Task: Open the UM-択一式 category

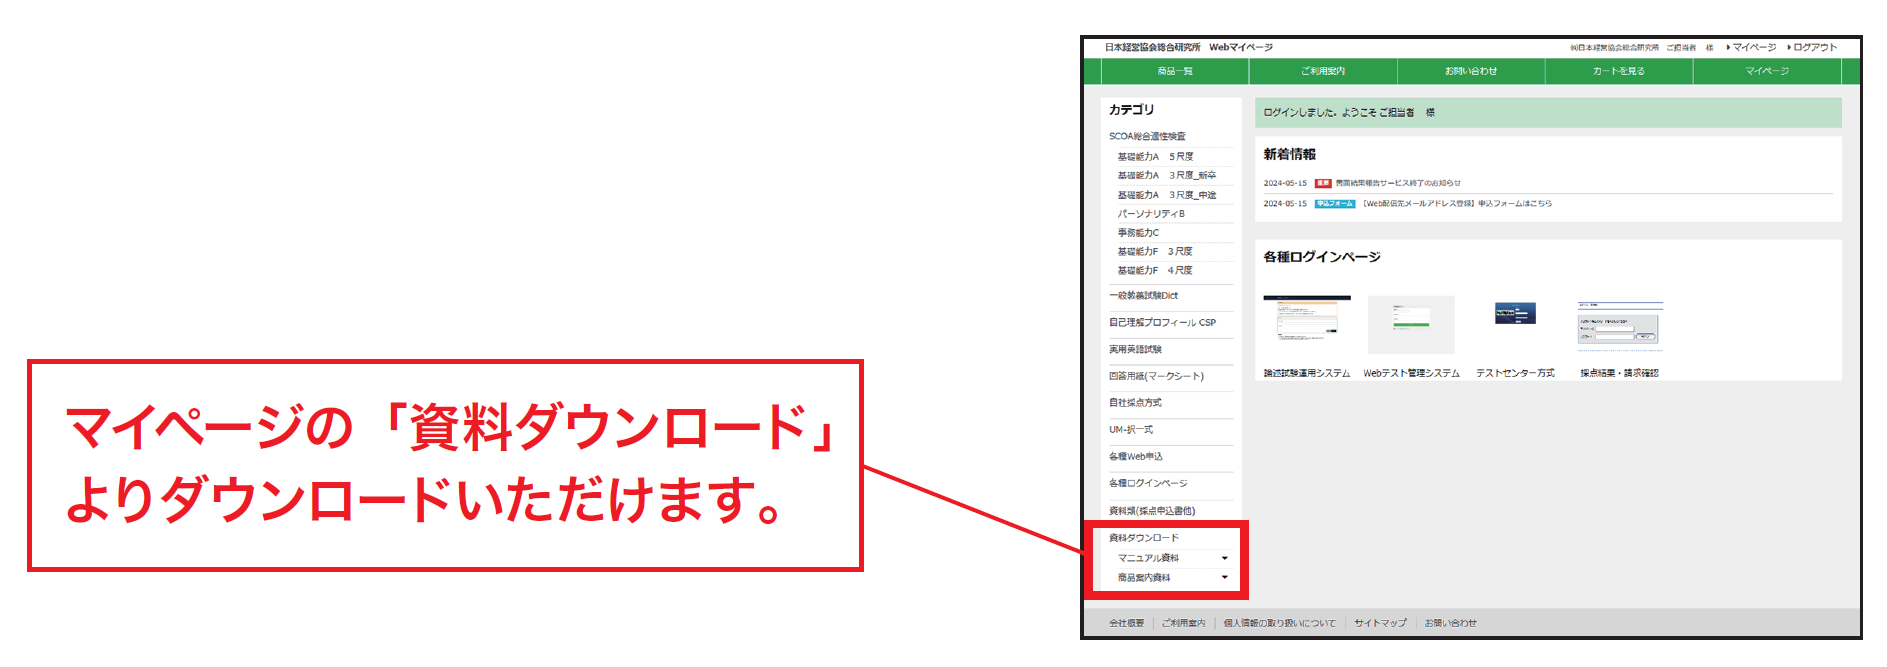Action: [x=1131, y=430]
